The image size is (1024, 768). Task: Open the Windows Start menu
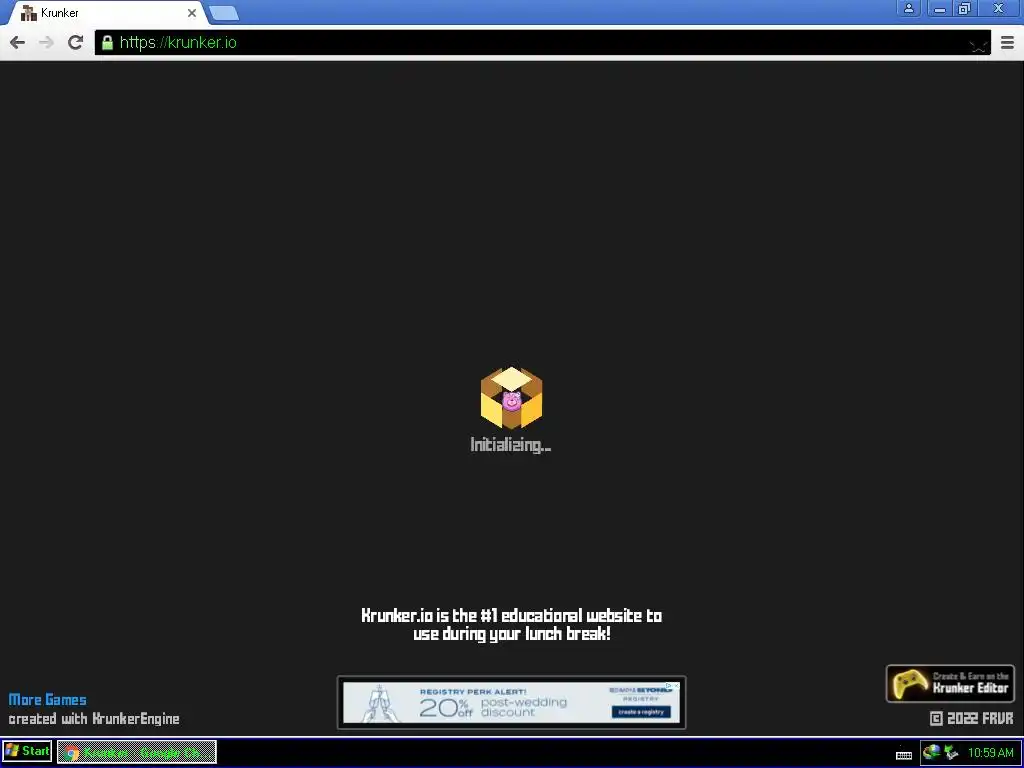click(x=27, y=751)
